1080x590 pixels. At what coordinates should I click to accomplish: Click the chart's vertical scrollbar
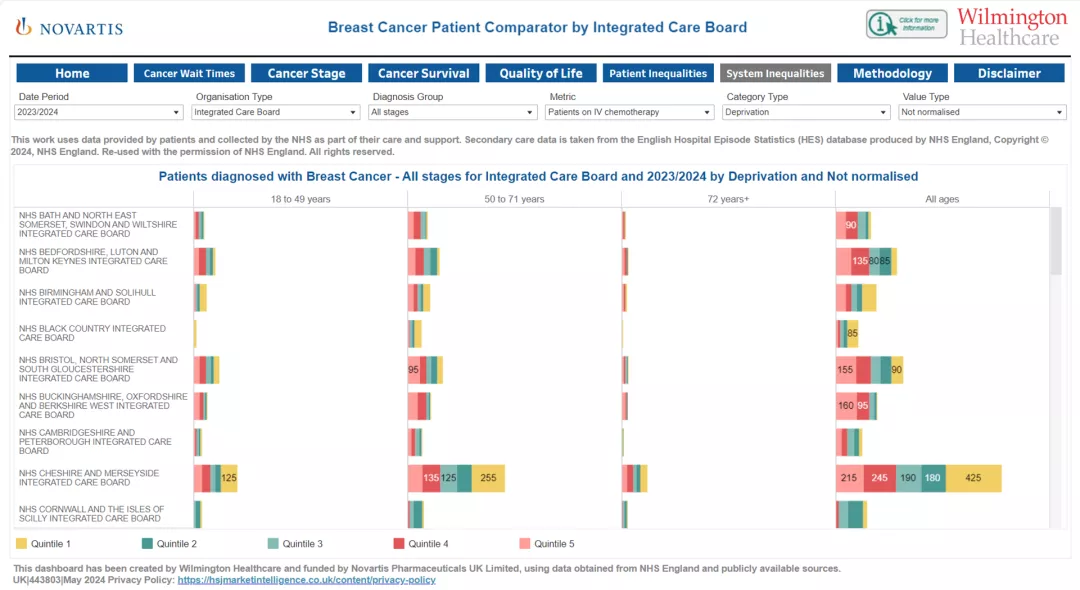(x=1056, y=240)
